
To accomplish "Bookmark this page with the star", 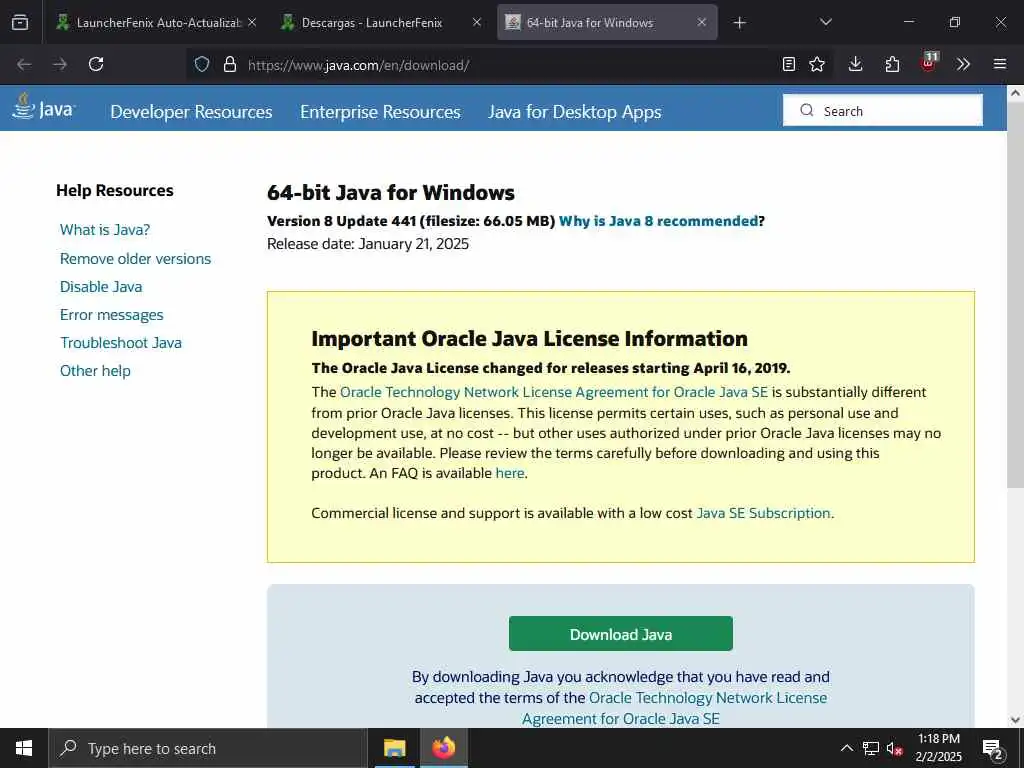I will (x=817, y=64).
